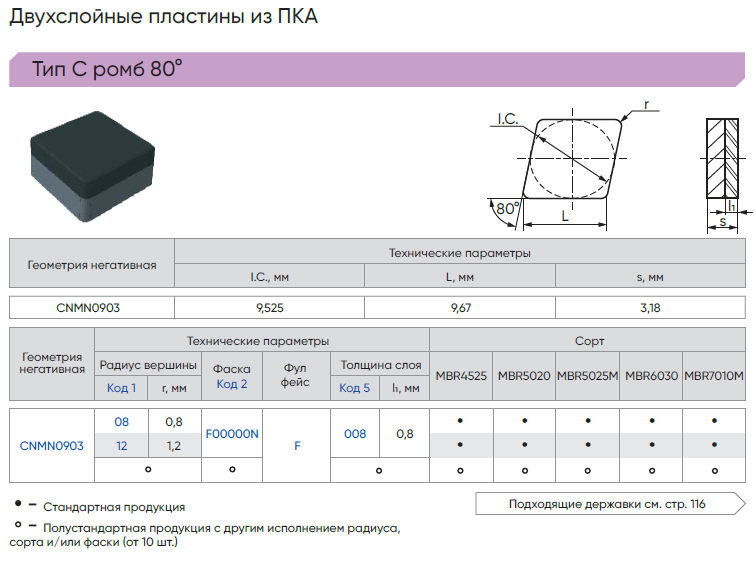Select code 08 in Код 1 column
Viewport: 755px width, 562px height.
coord(121,422)
